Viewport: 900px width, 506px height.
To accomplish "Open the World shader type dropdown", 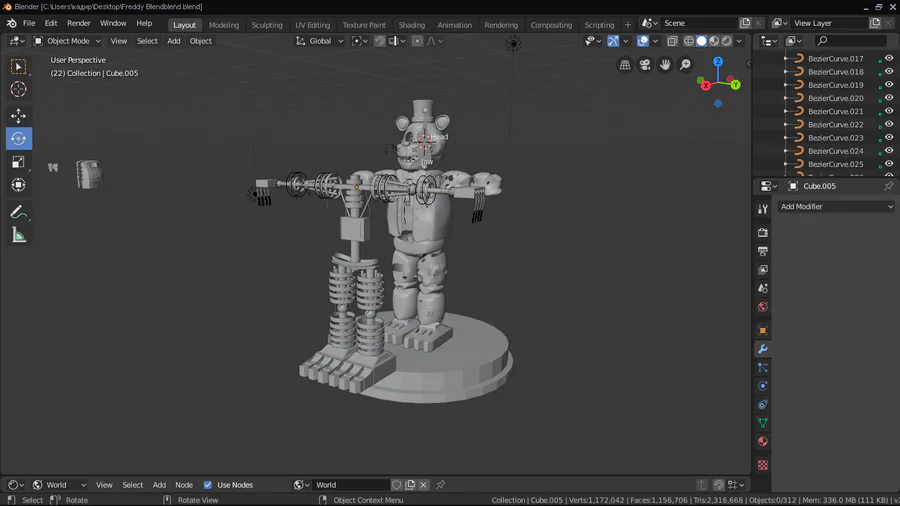I will click(60, 485).
